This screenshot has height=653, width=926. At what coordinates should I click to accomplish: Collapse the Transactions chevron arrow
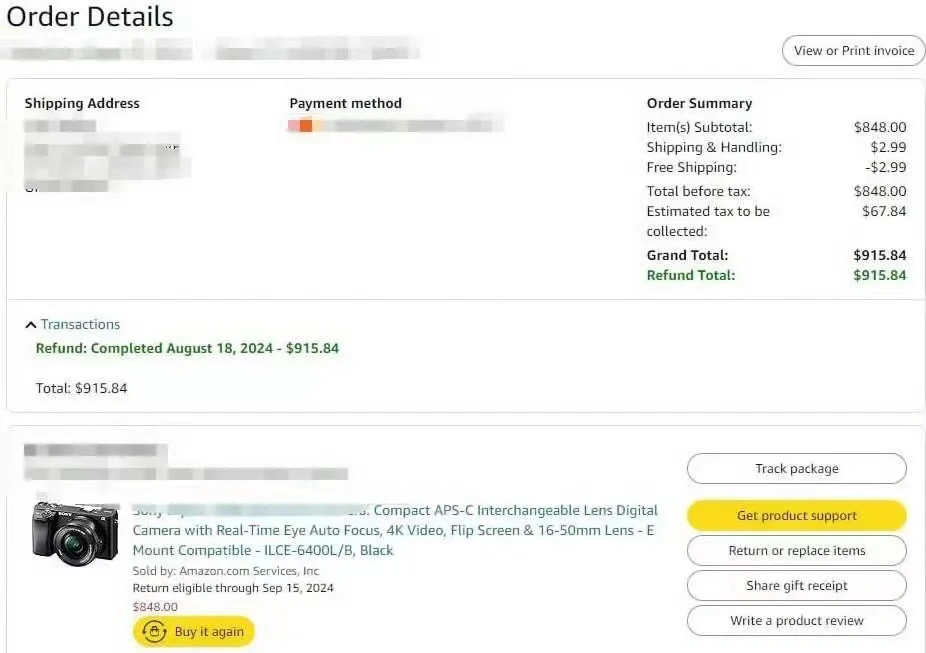[31, 325]
